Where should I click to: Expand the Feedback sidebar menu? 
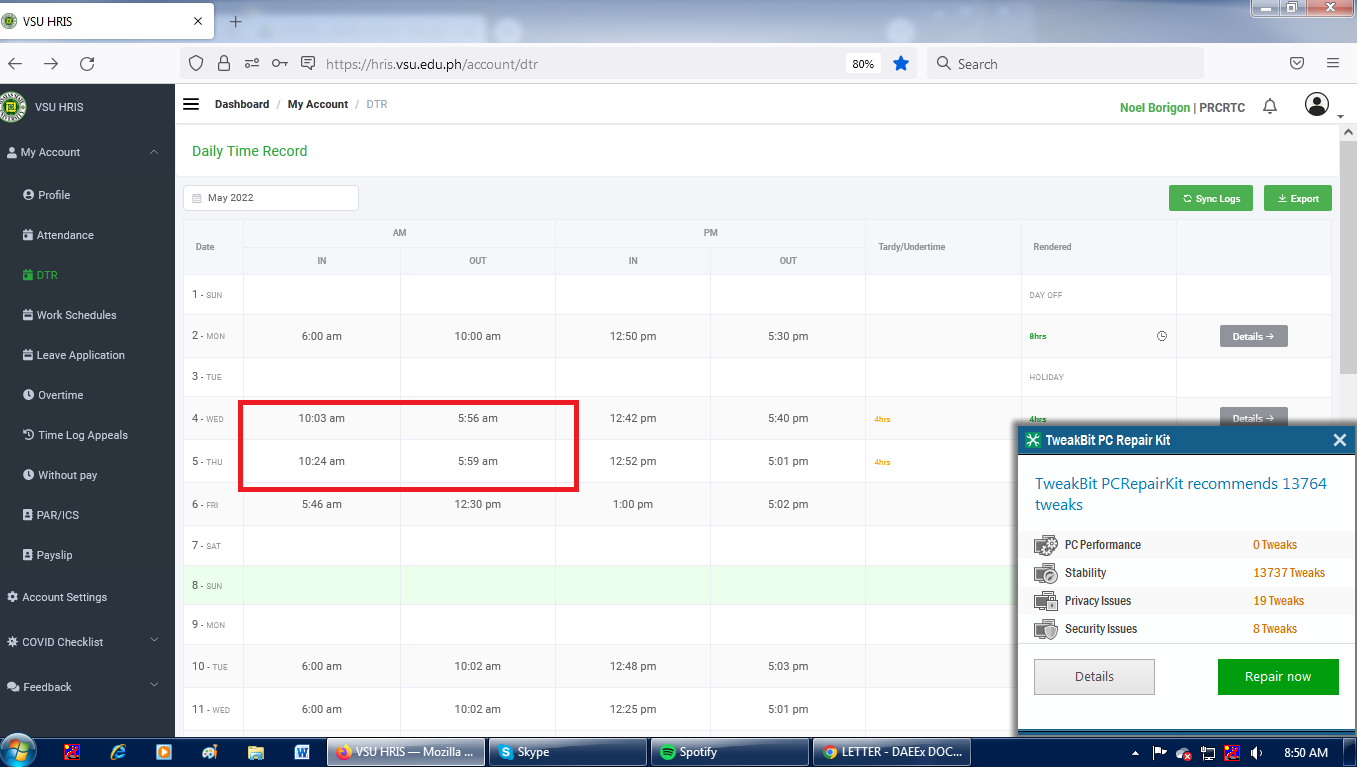coord(153,685)
